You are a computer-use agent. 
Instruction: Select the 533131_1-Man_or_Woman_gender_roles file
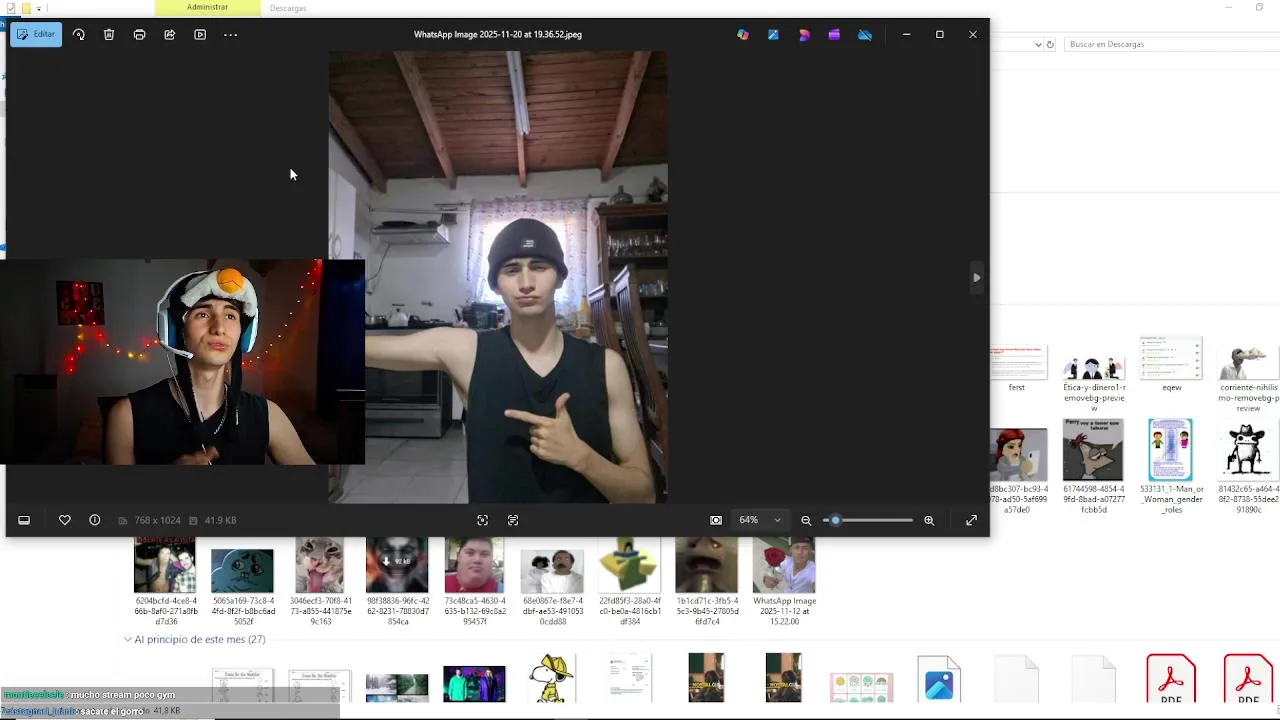pos(1172,467)
